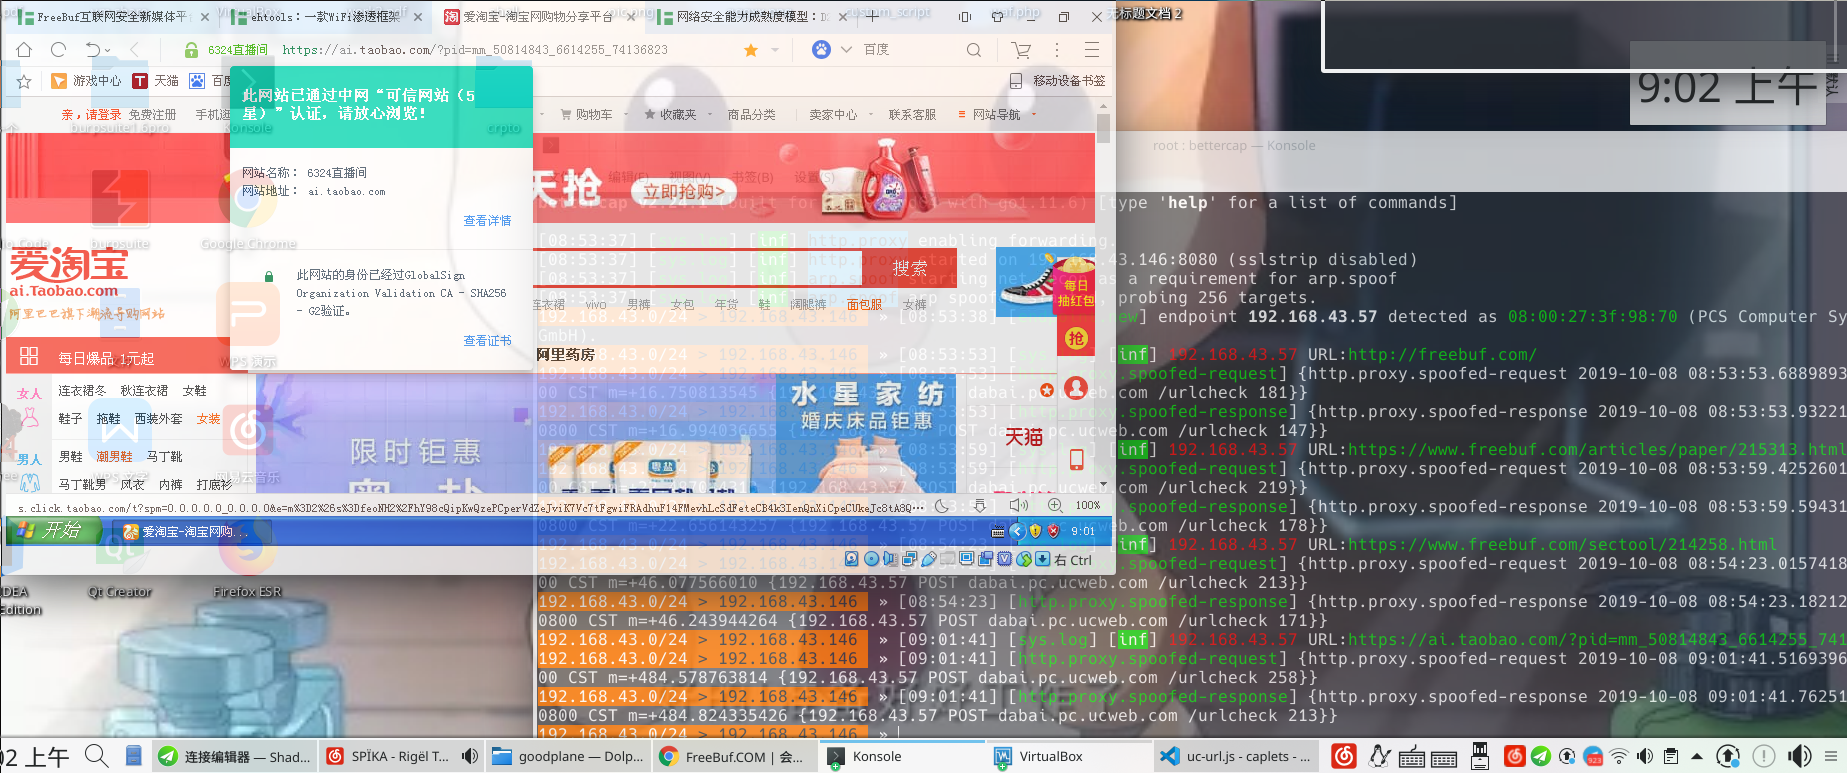Switch to FreeBuf互联网安全新媒体平台 tab
1847x773 pixels.
click(112, 17)
